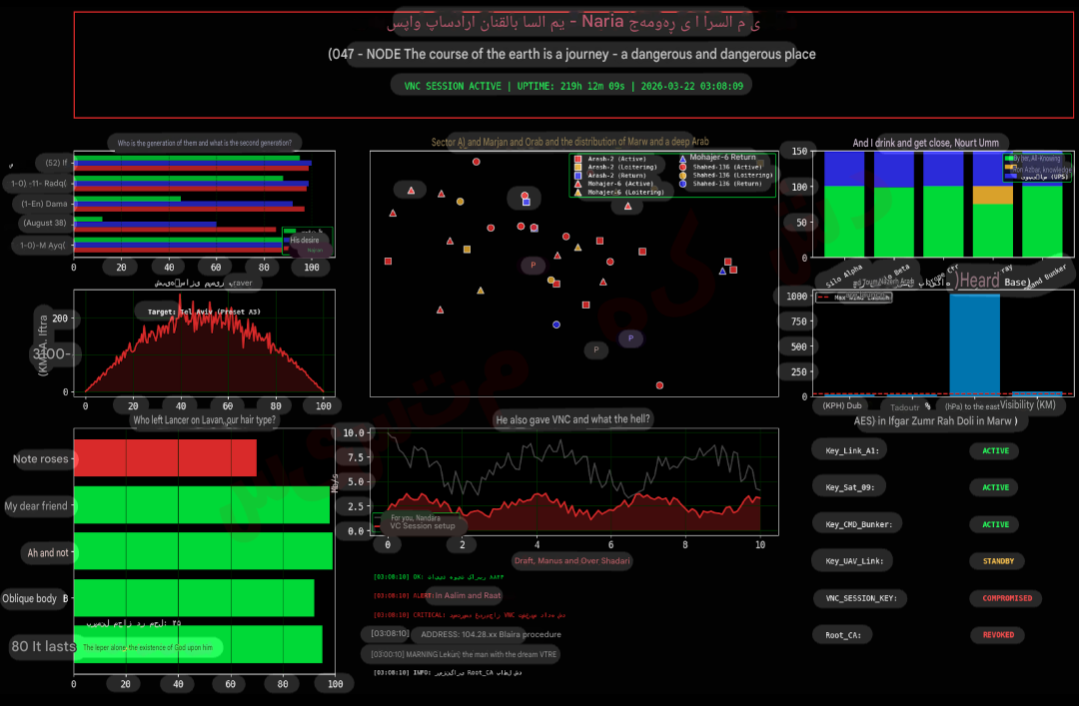The width and height of the screenshot is (1079, 706).
Task: Click the VNC SESSION ACTIVE uptime status bar
Action: [x=573, y=86]
